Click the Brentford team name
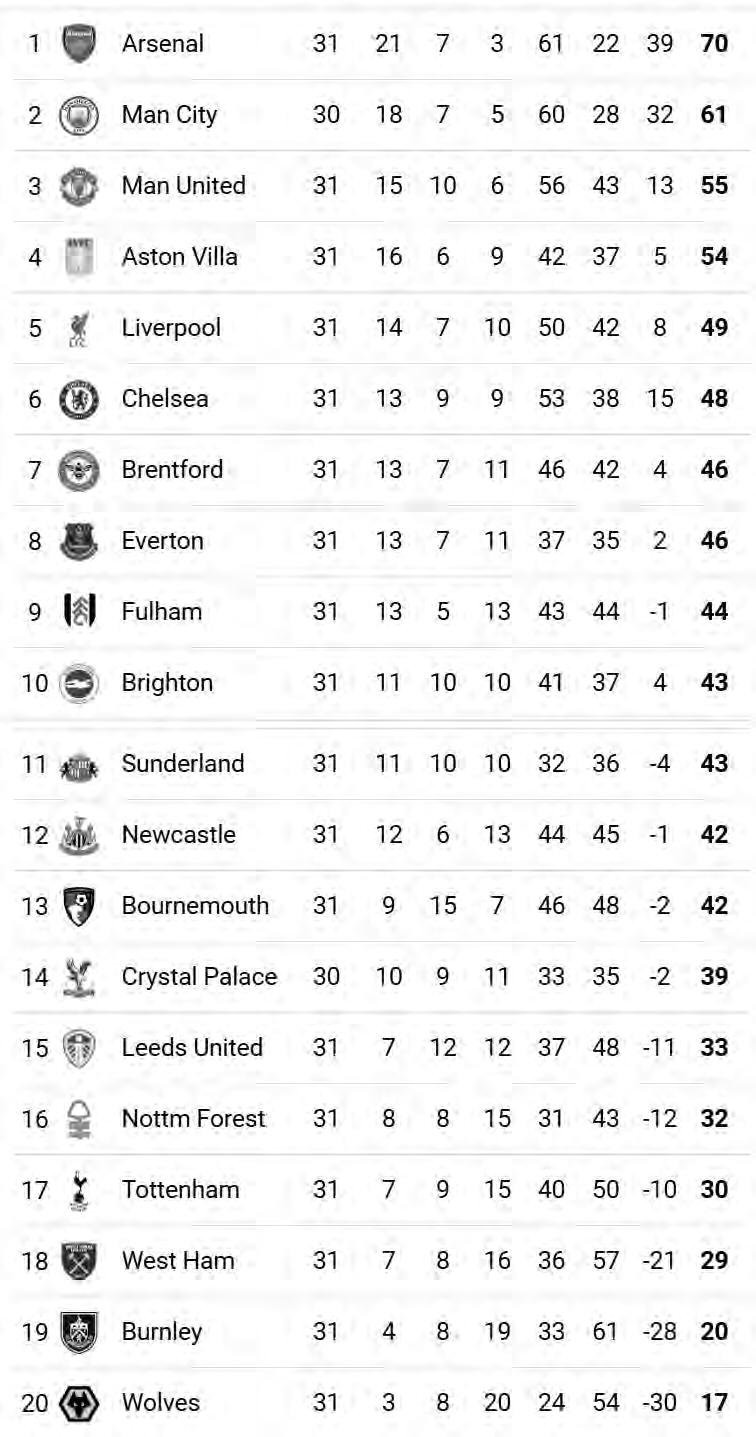756x1437 pixels. pos(172,470)
